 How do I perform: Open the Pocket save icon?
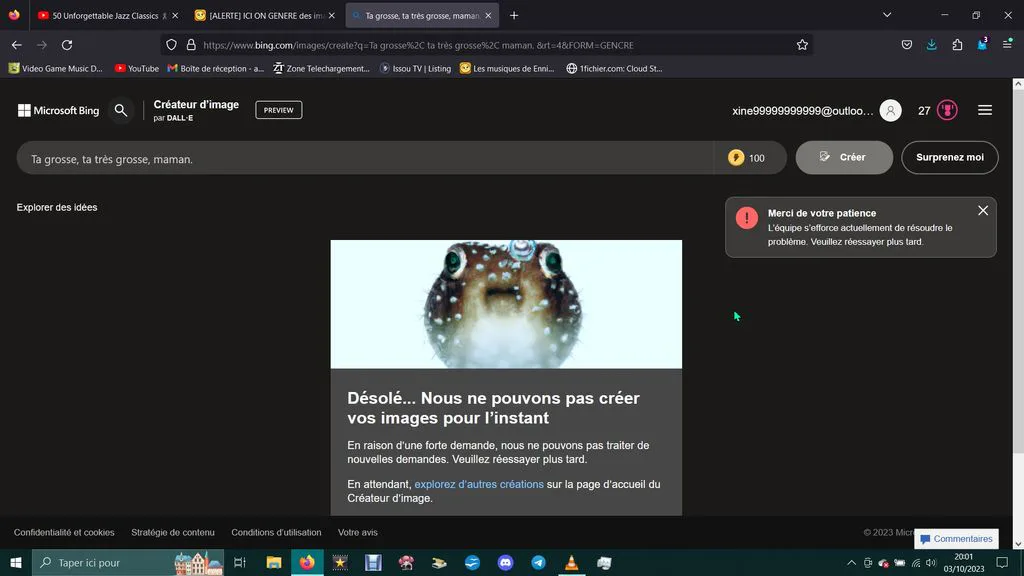(x=906, y=45)
